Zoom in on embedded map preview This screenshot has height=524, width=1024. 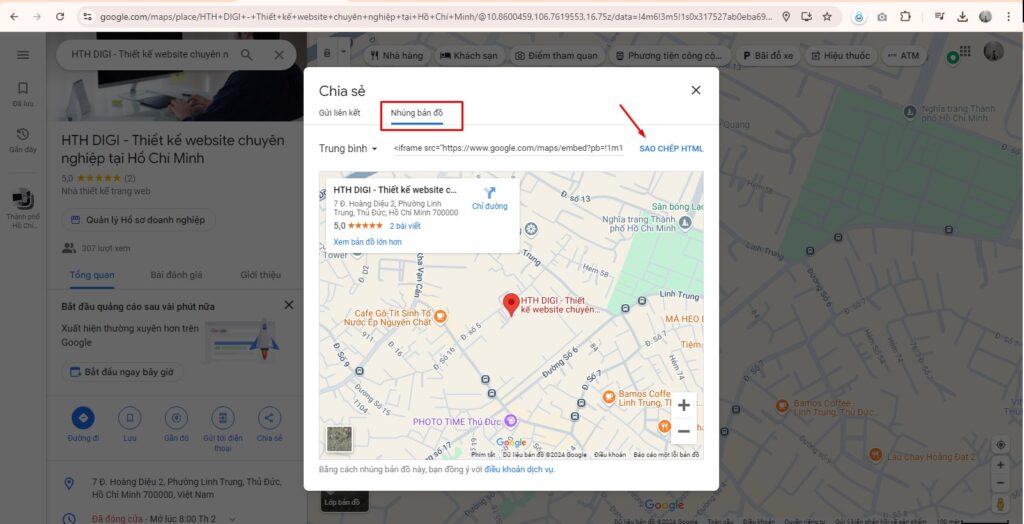tap(684, 405)
